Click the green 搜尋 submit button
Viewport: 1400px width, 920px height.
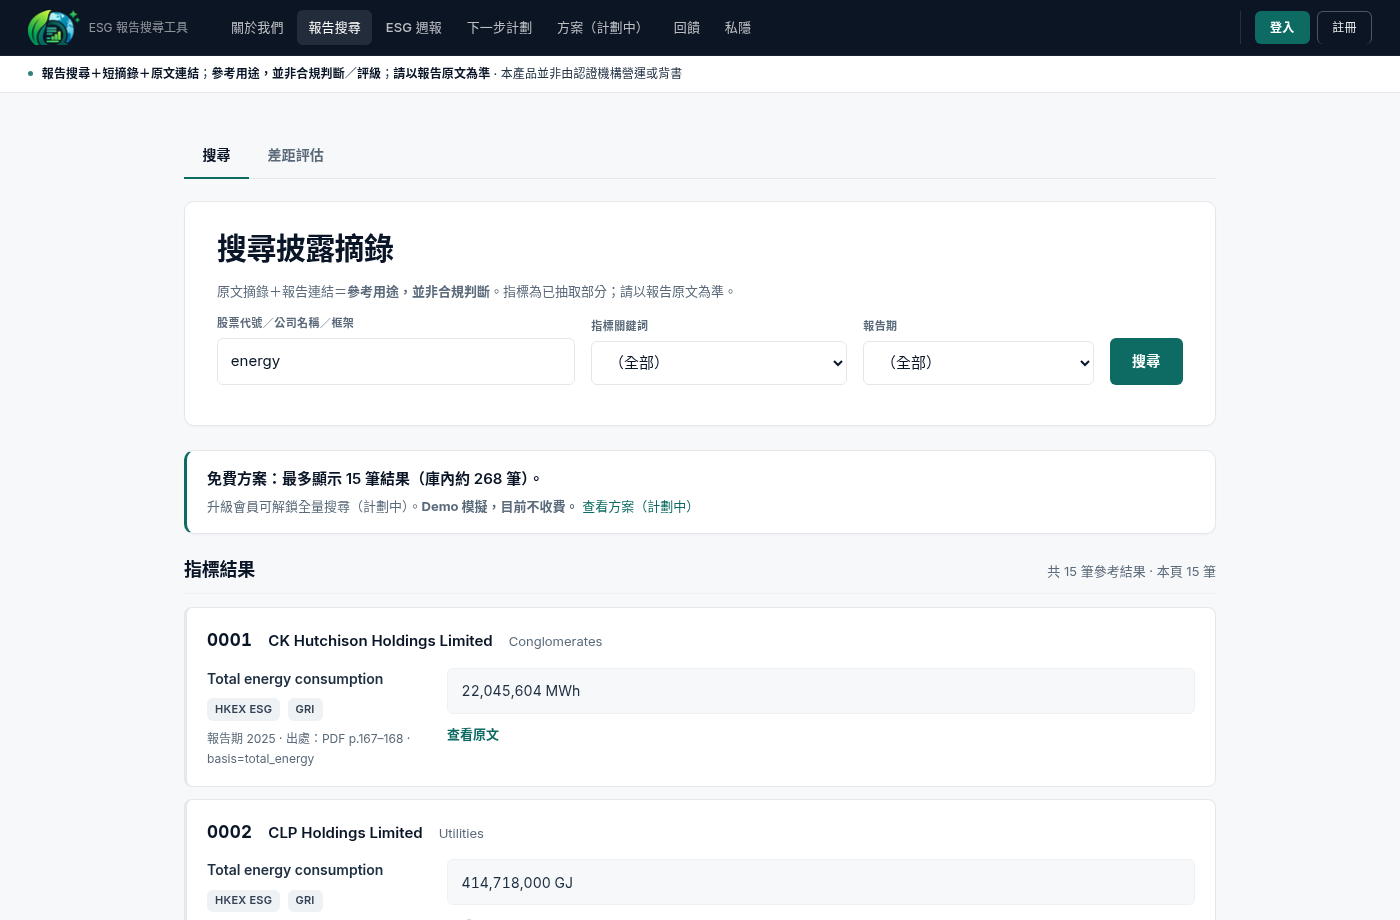click(x=1146, y=361)
